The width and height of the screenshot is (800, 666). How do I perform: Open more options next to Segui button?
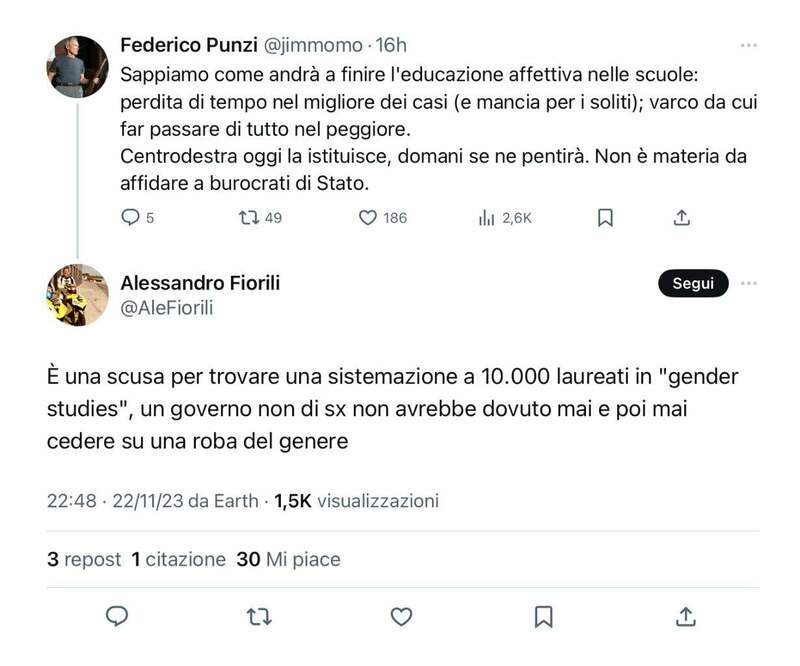click(748, 283)
